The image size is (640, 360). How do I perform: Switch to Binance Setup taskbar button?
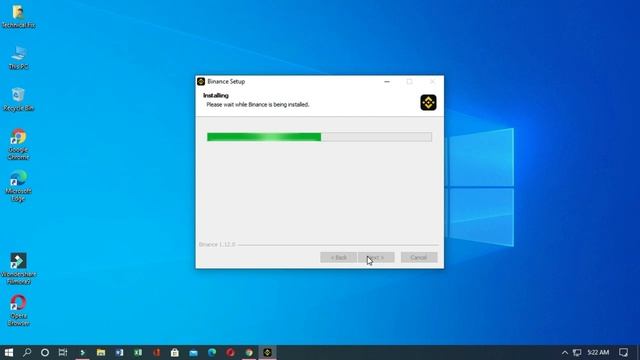click(x=267, y=352)
